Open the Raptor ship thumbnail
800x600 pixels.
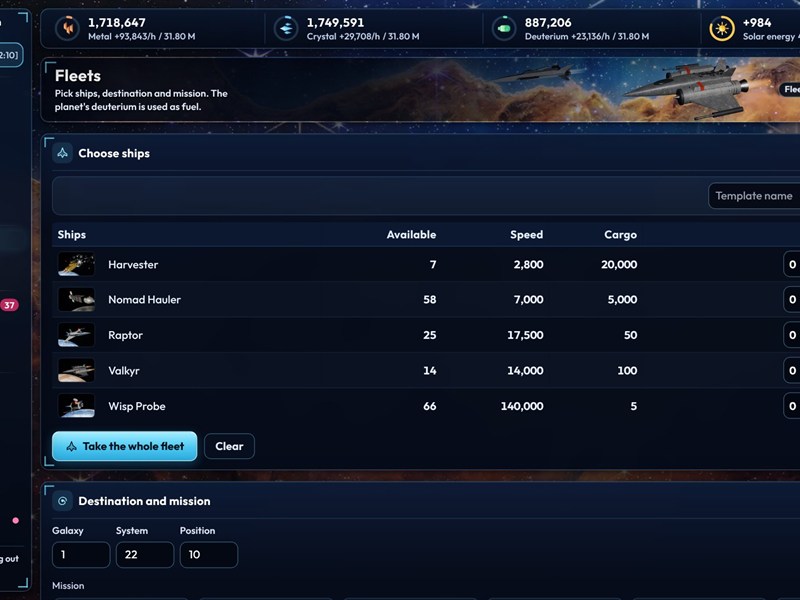76,335
